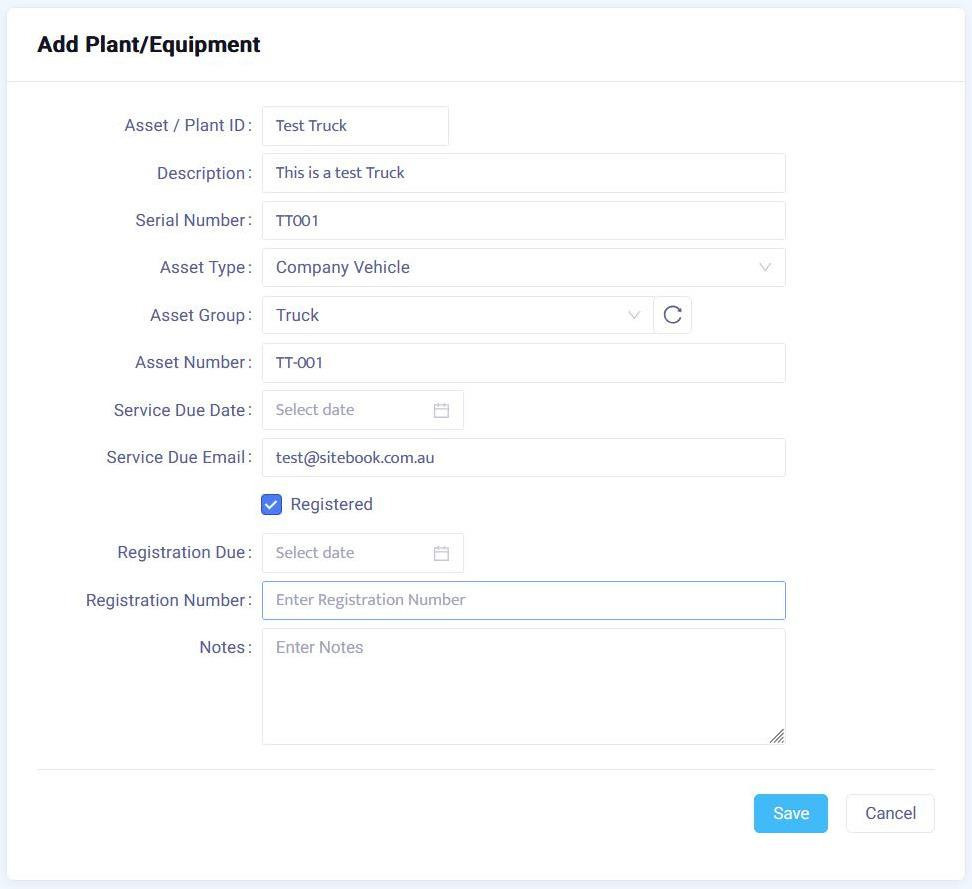Edit the Asset Number TT-001 field
This screenshot has height=889, width=972.
(523, 363)
